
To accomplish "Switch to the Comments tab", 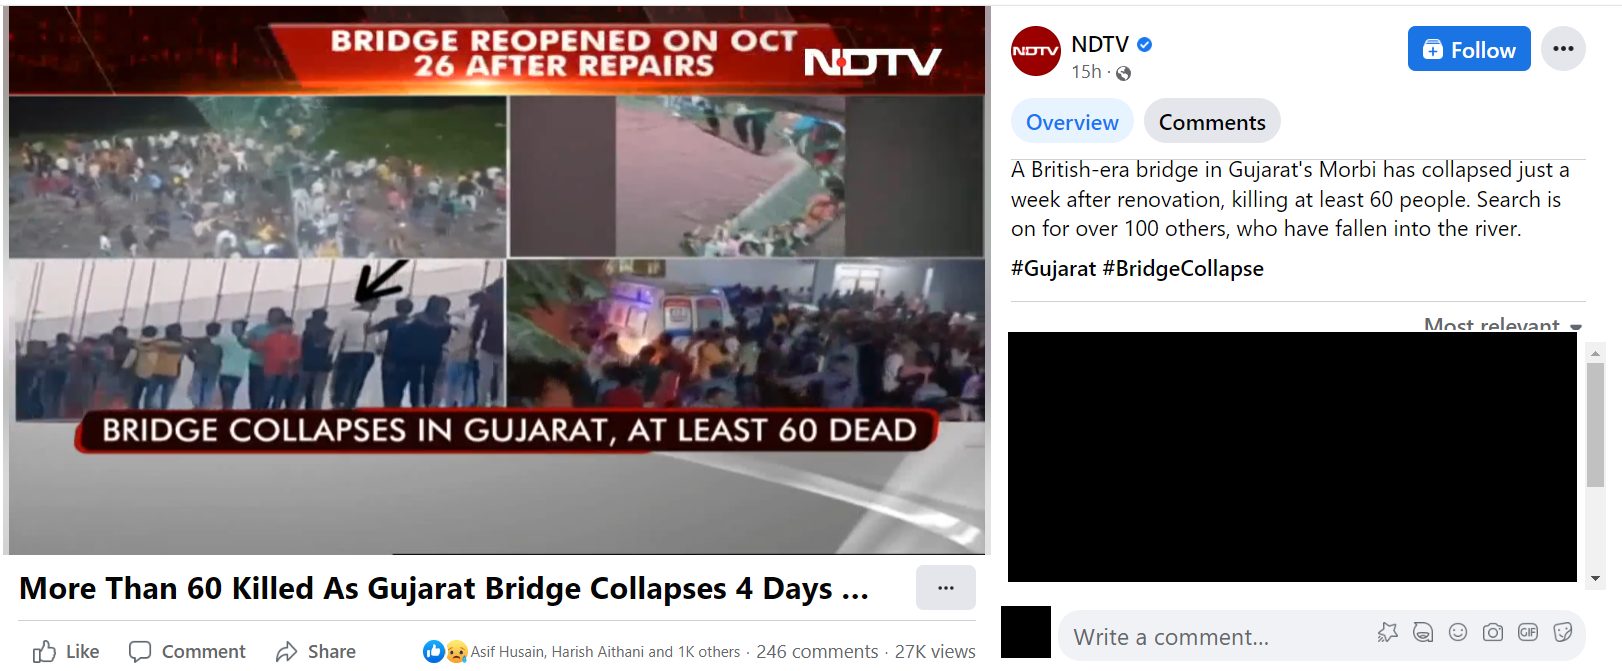I will tap(1212, 121).
